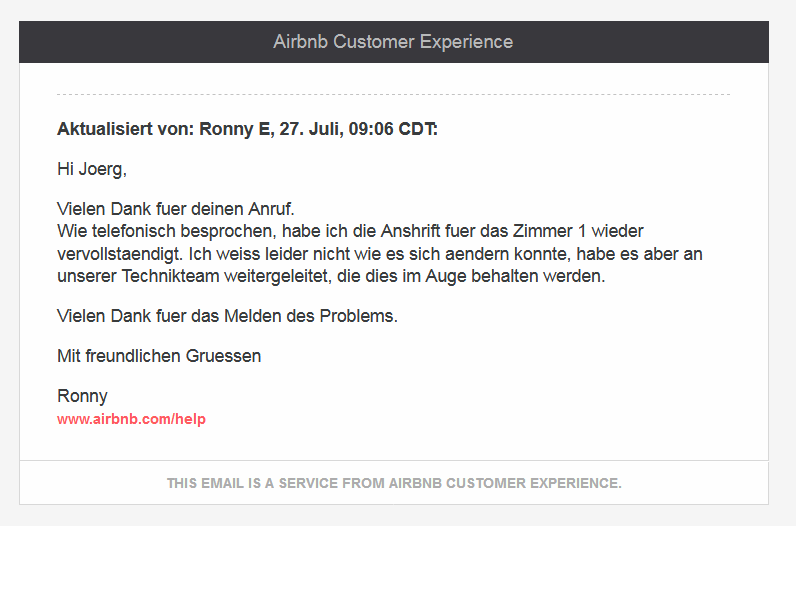Click the phrase 'im Auge behalten werden'

pos(515,276)
